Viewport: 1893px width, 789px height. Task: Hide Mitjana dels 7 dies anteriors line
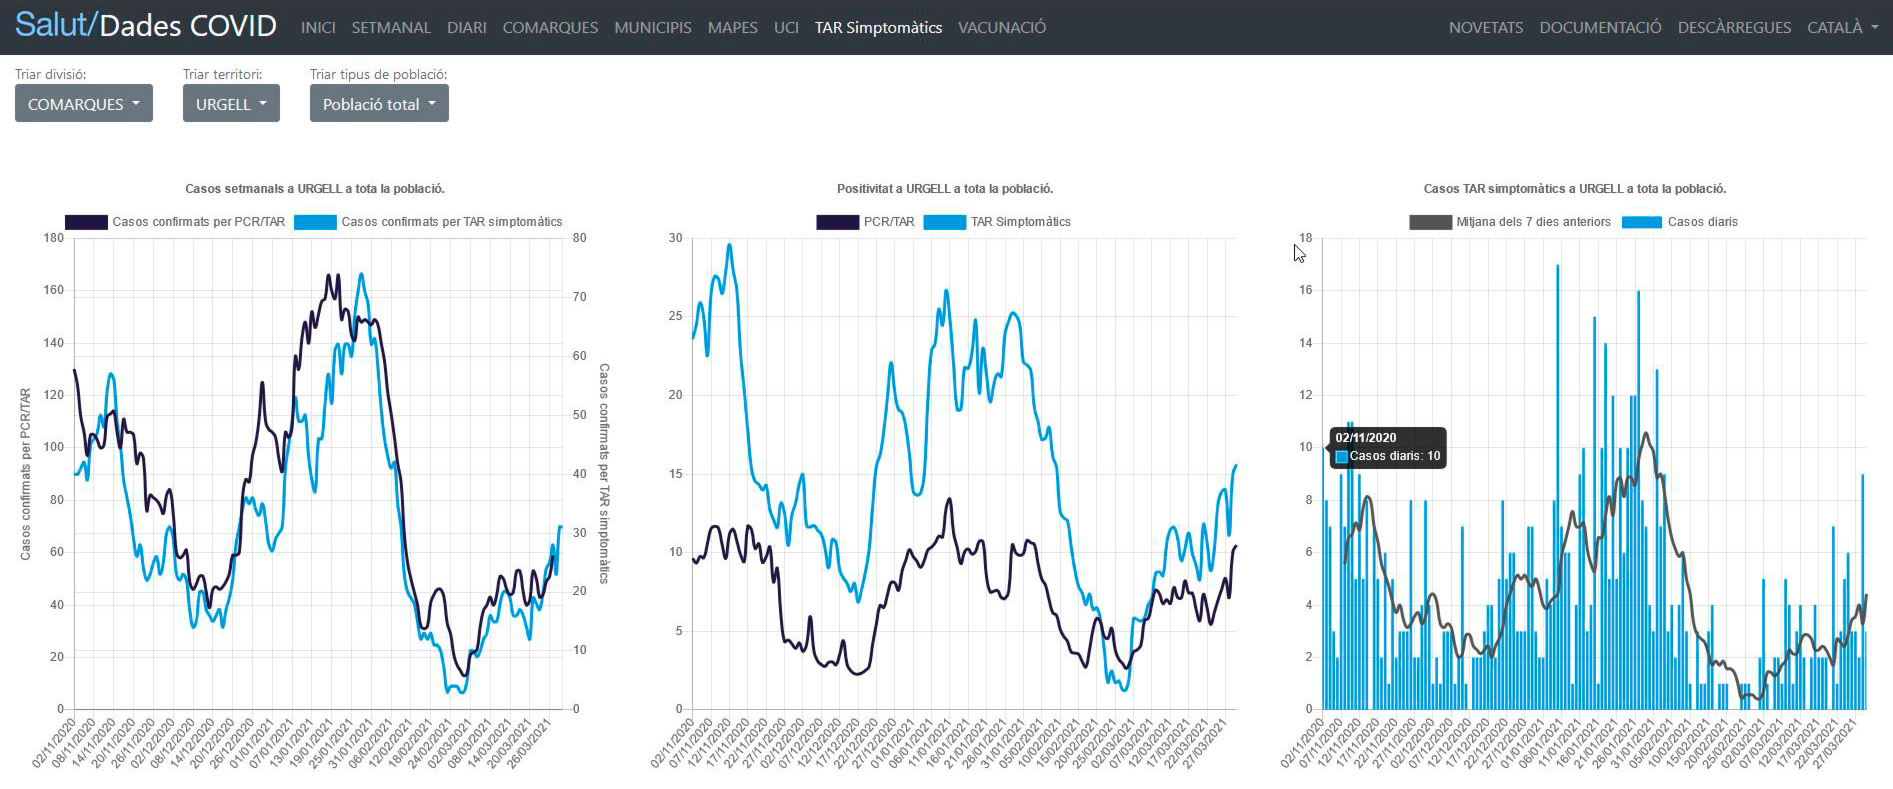(x=1430, y=222)
